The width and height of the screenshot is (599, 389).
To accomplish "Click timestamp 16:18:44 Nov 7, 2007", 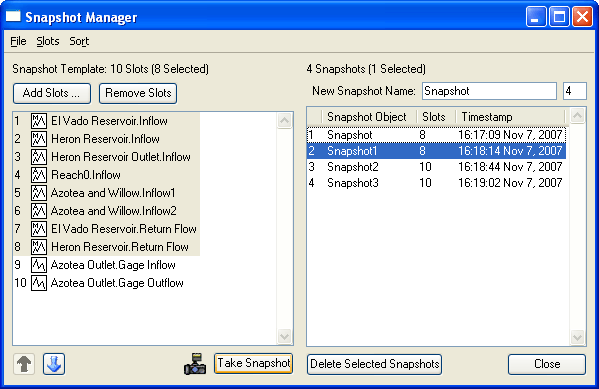I will 510,167.
